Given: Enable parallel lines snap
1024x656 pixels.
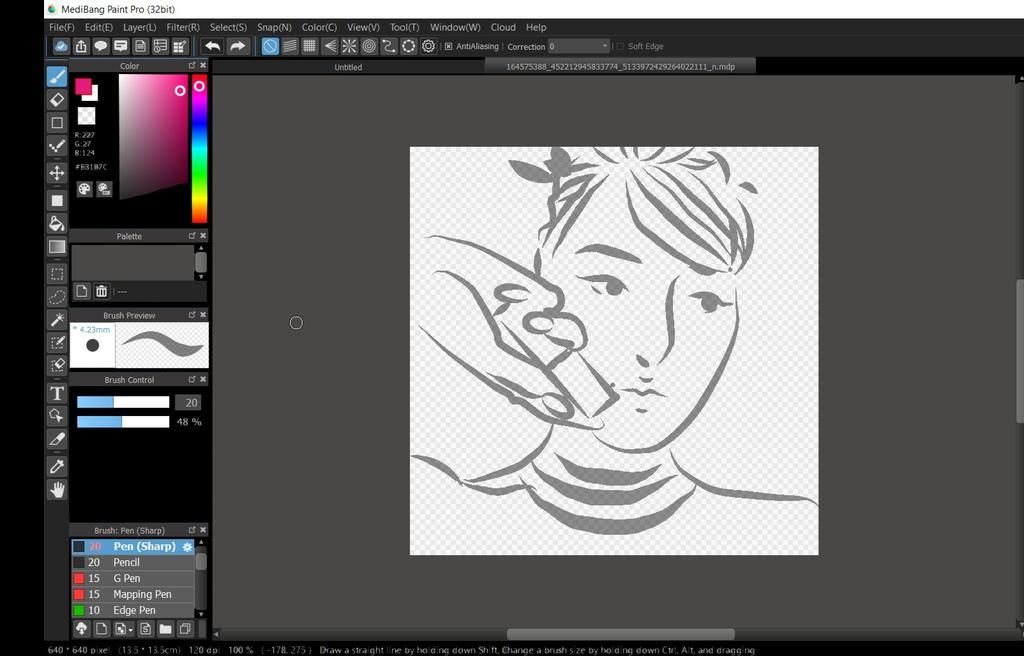Looking at the screenshot, I should tap(290, 46).
